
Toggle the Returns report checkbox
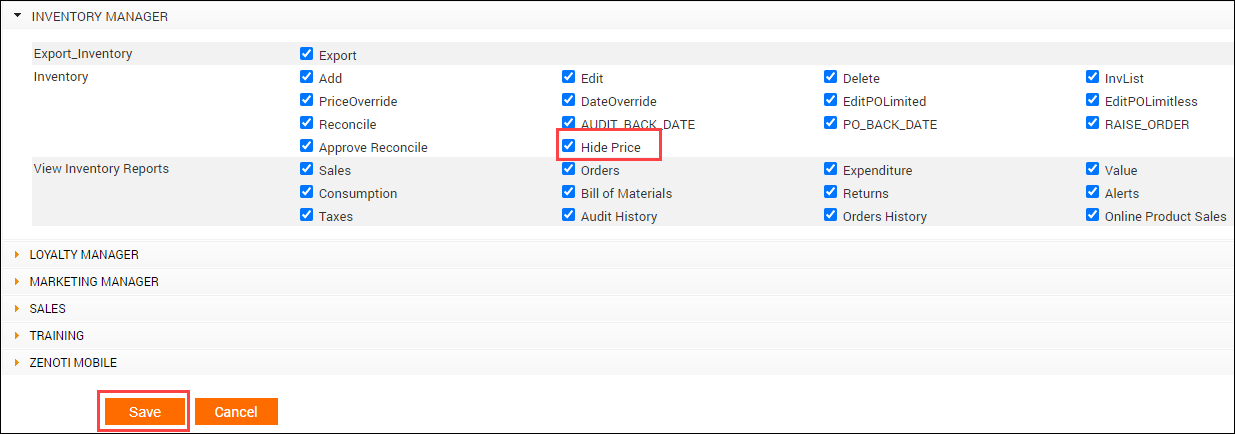[831, 192]
